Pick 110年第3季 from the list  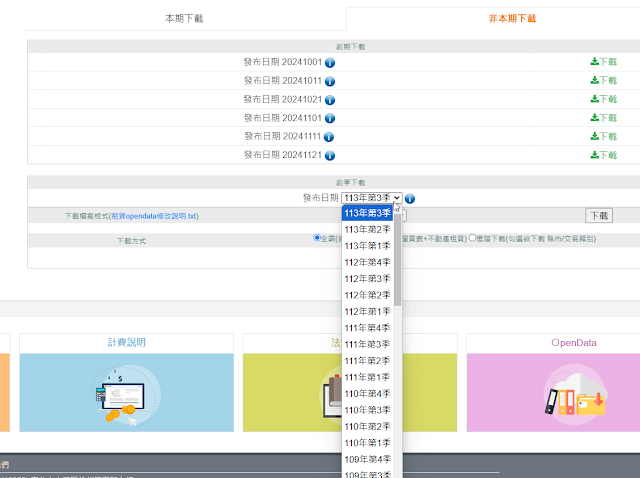click(x=367, y=410)
